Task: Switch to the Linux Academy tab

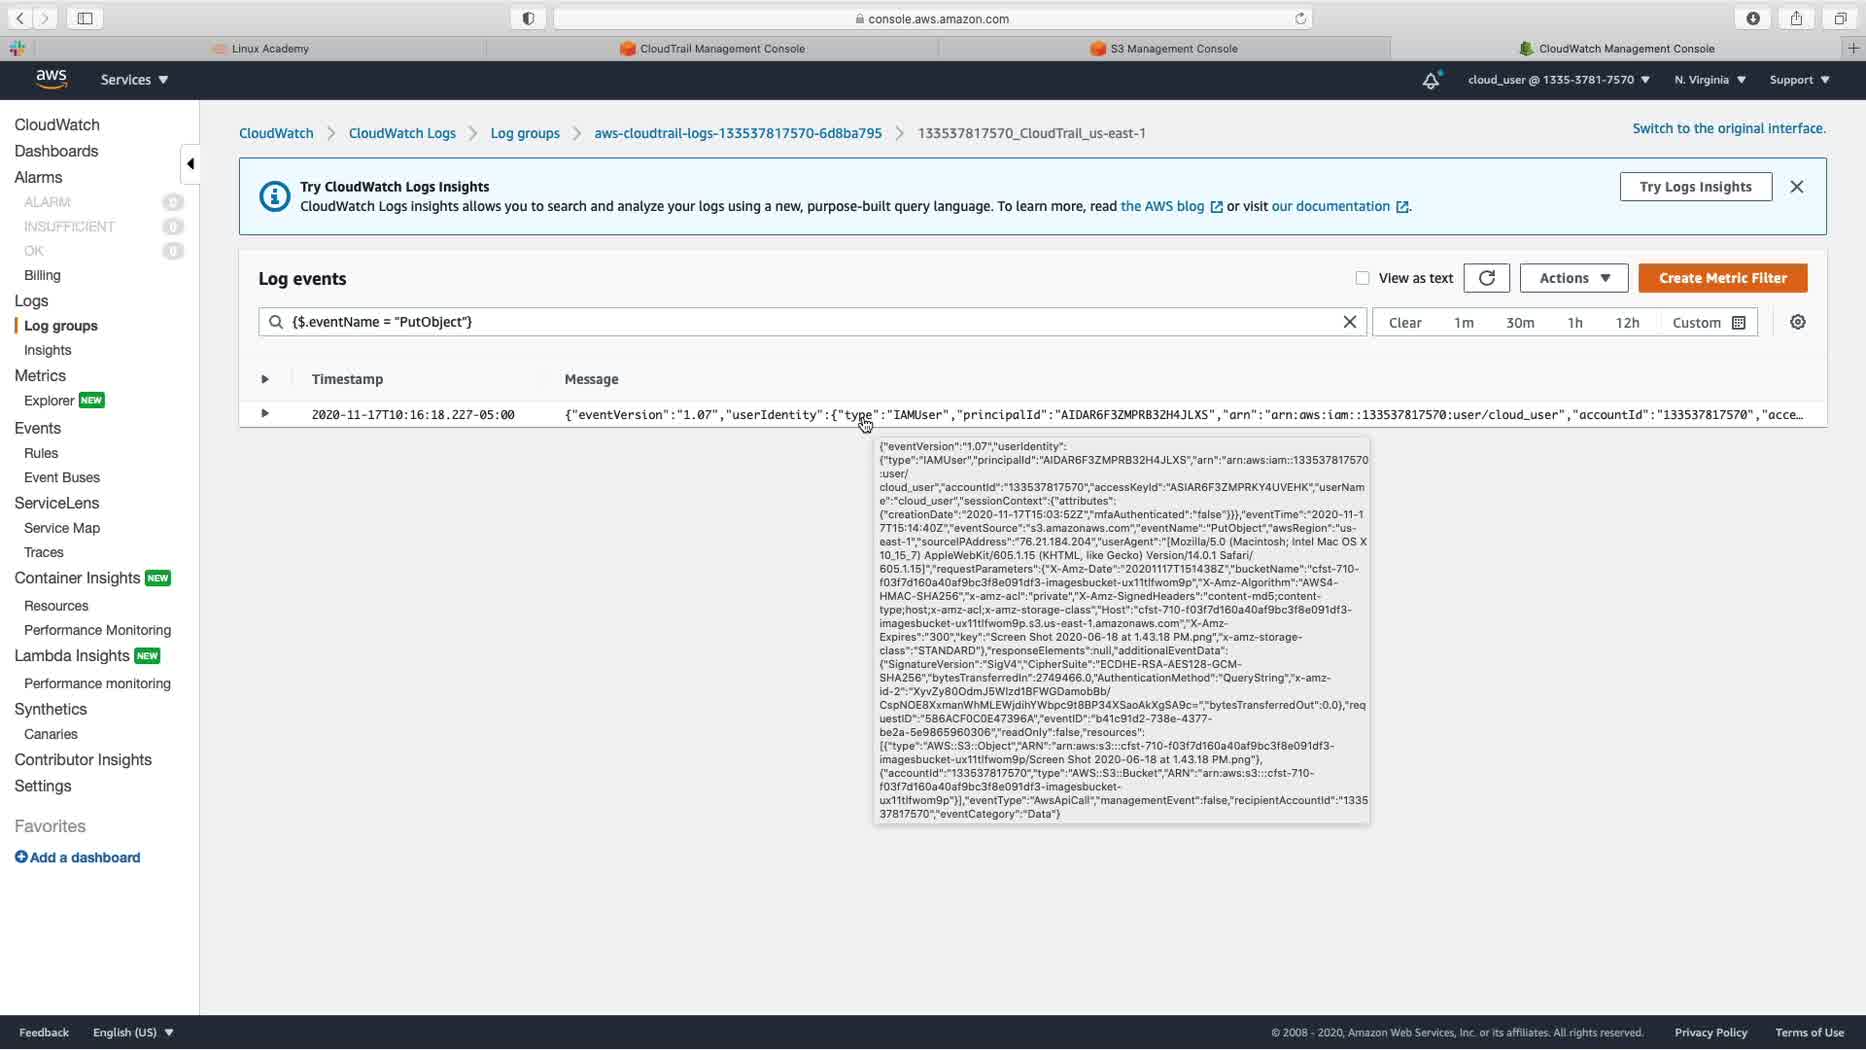Action: (x=260, y=48)
